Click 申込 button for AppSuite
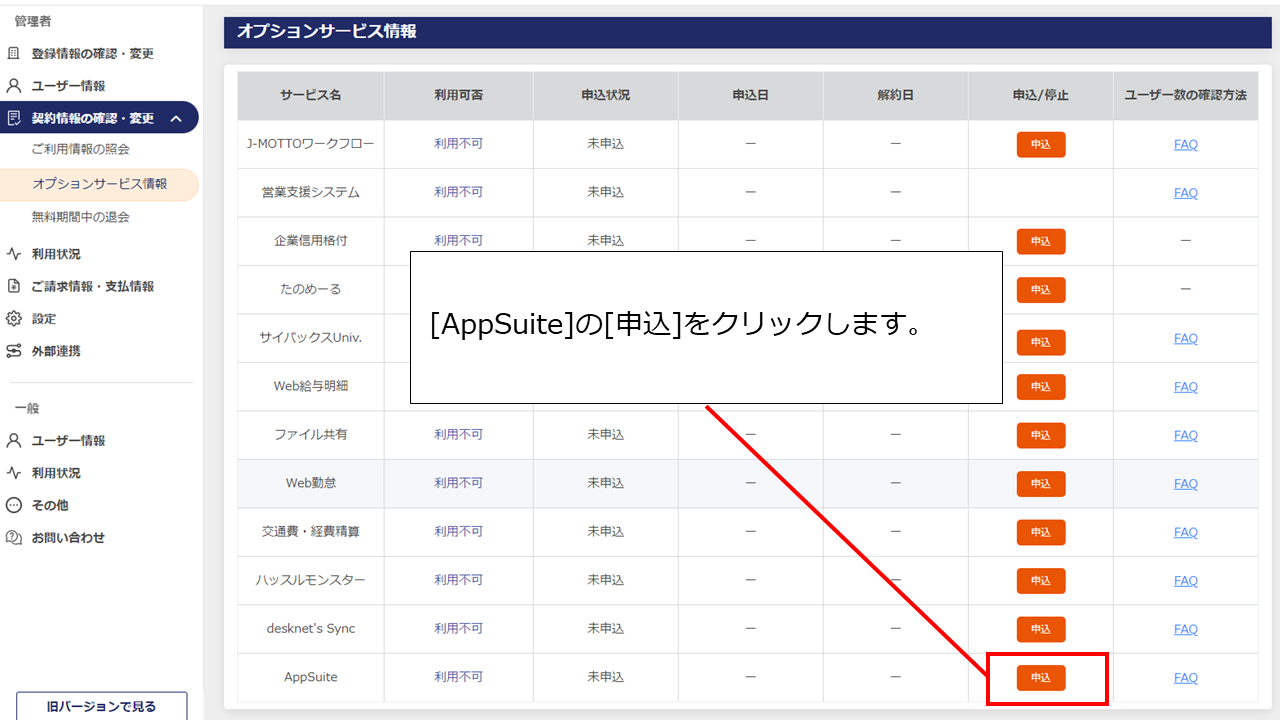Screen dimensions: 1280x720 pyautogui.click(x=1041, y=677)
